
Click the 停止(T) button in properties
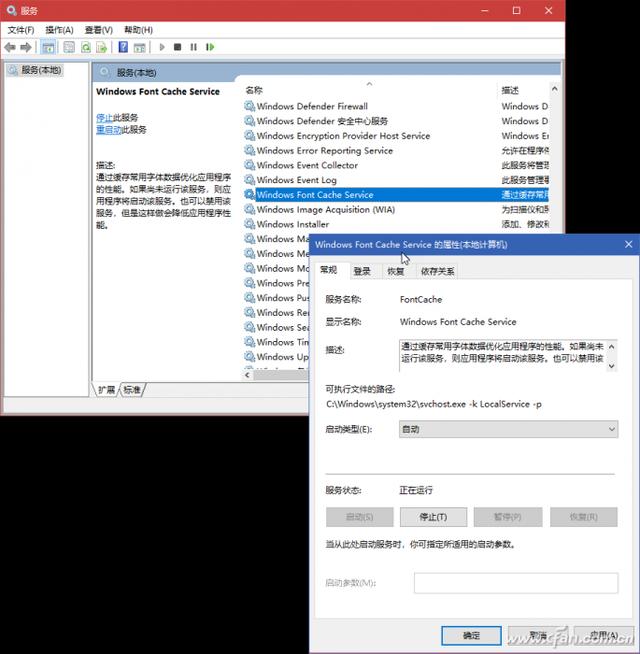tap(433, 517)
